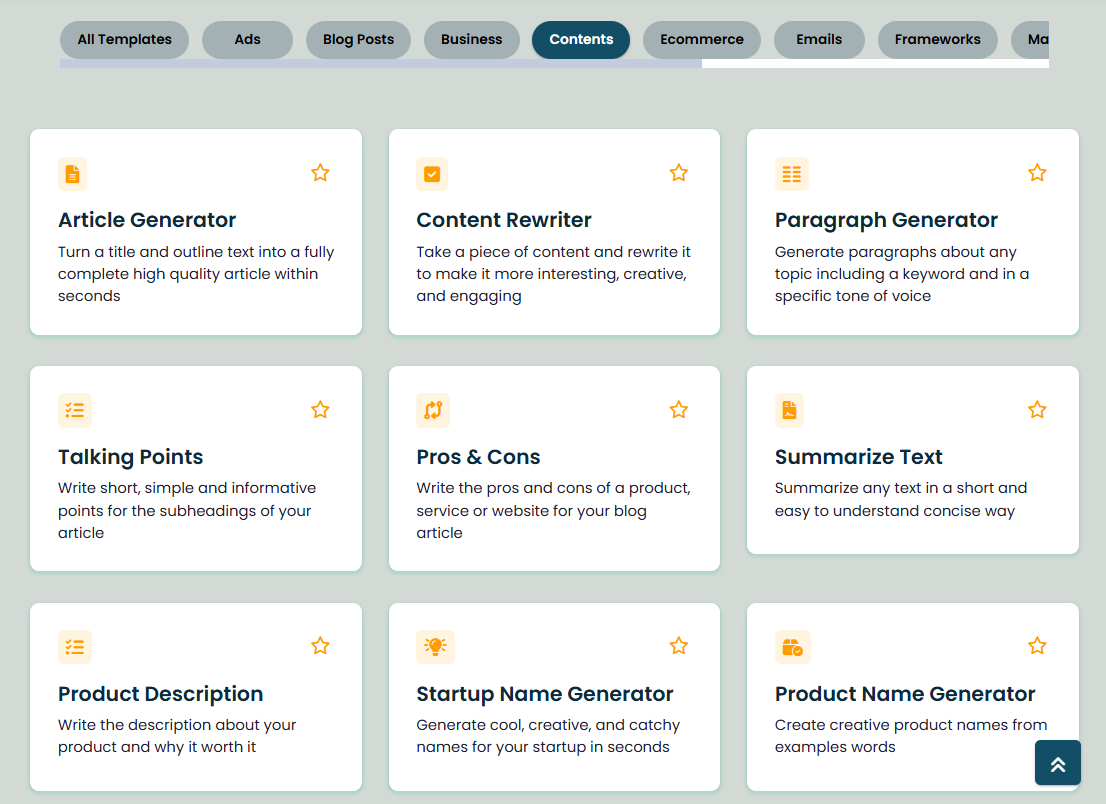1106x804 pixels.
Task: Click the Pros & Cons swap icon
Action: (432, 410)
